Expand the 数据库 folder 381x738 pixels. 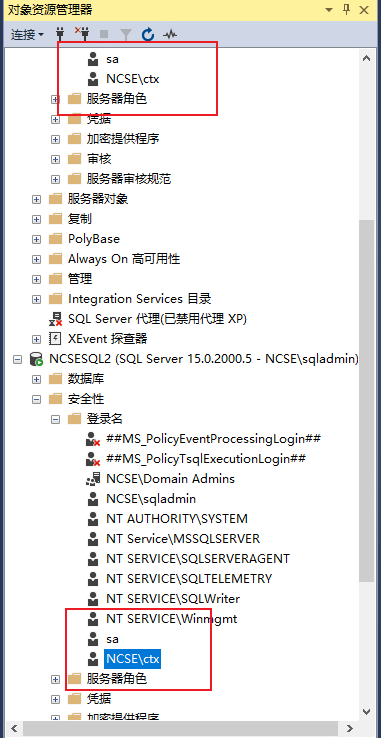tap(36, 379)
